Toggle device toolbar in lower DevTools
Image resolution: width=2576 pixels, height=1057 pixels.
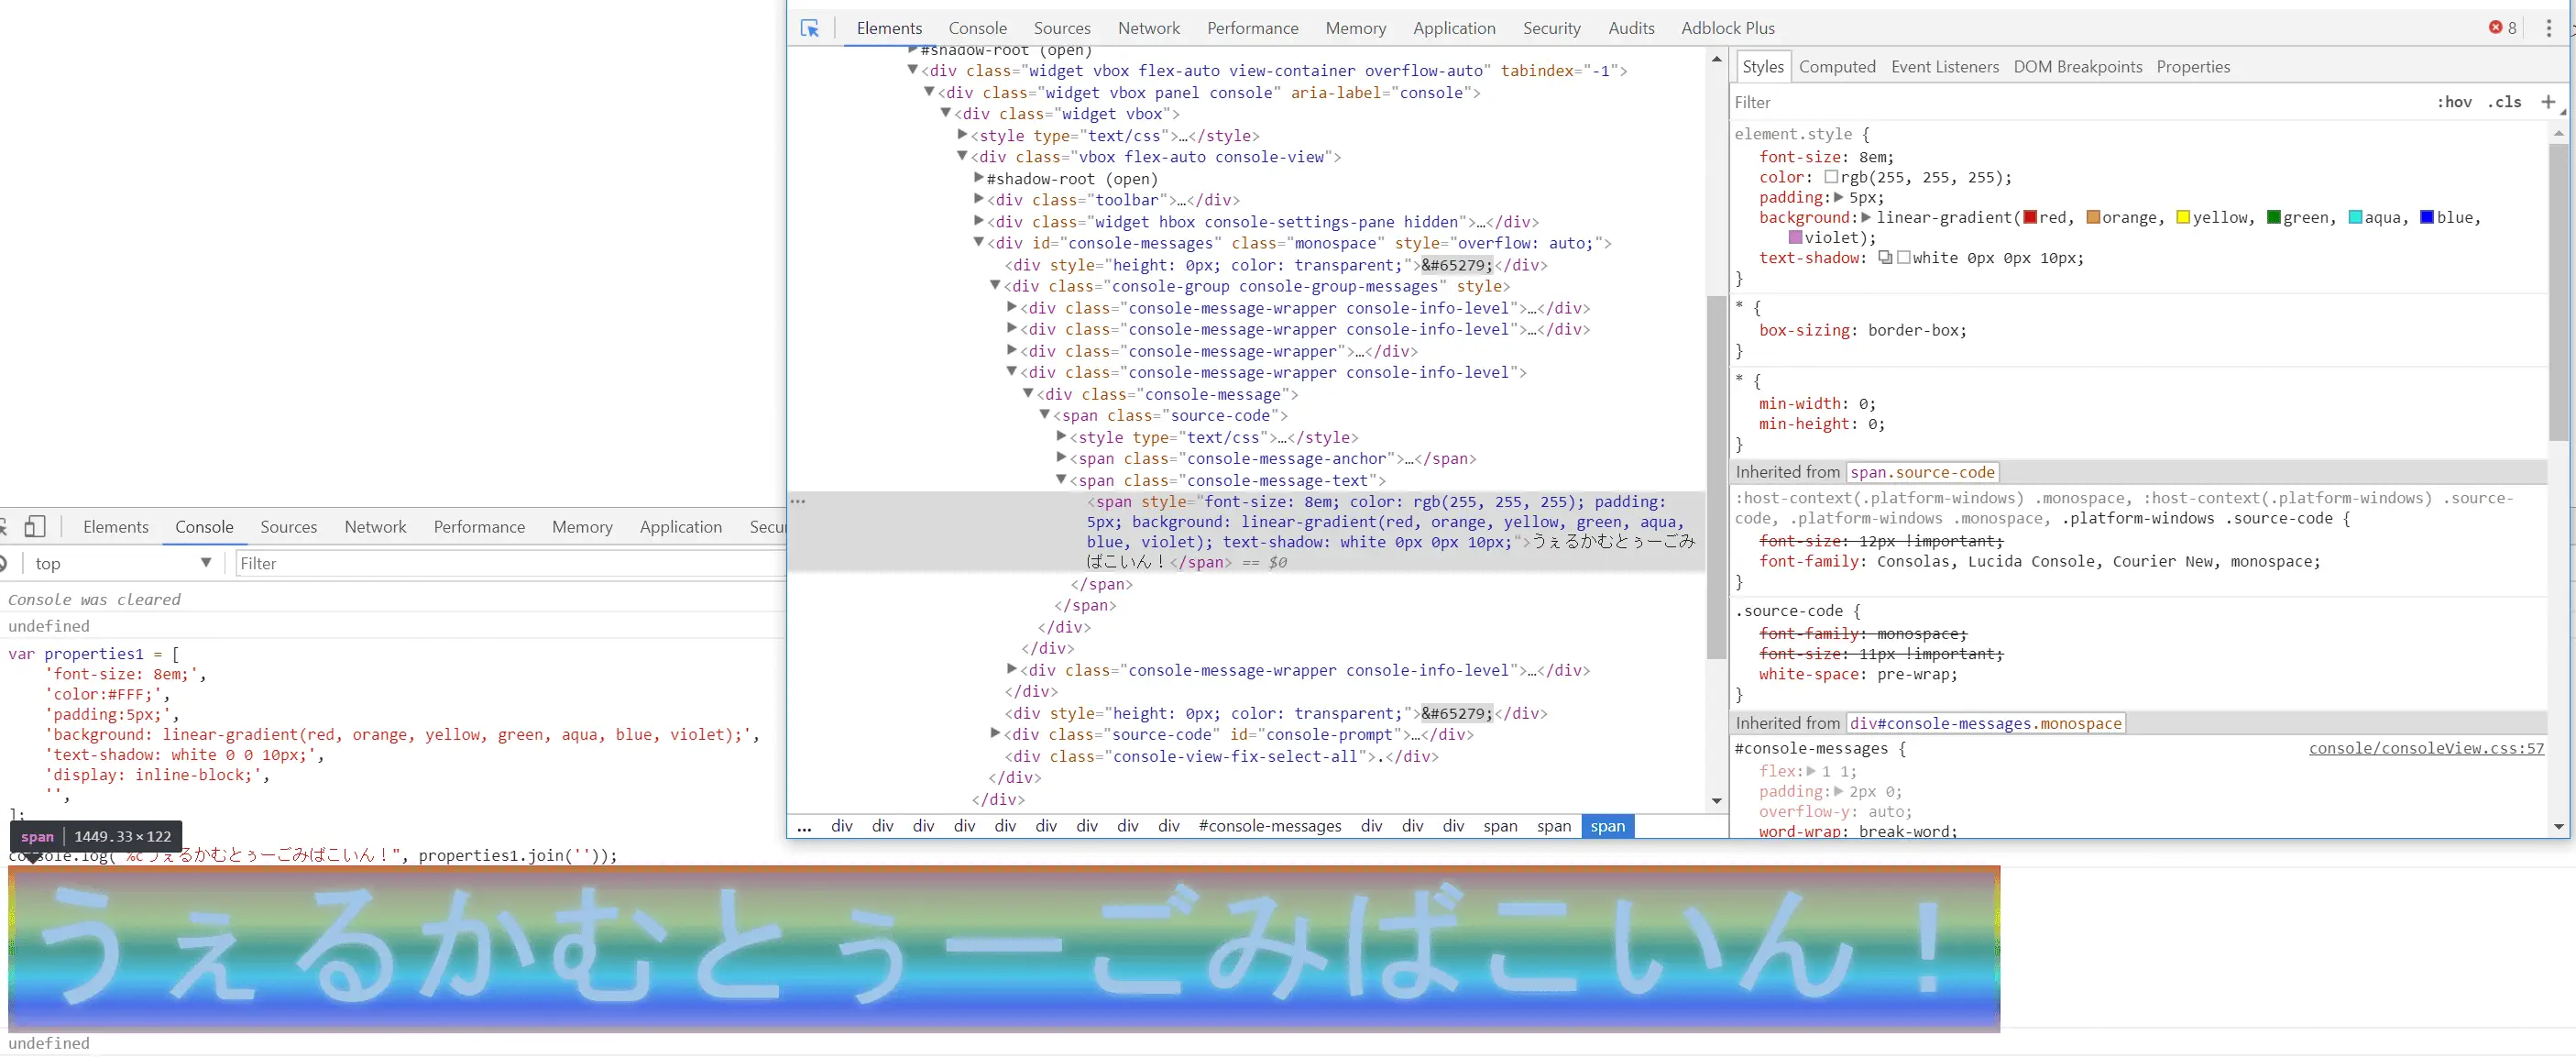pyautogui.click(x=34, y=527)
